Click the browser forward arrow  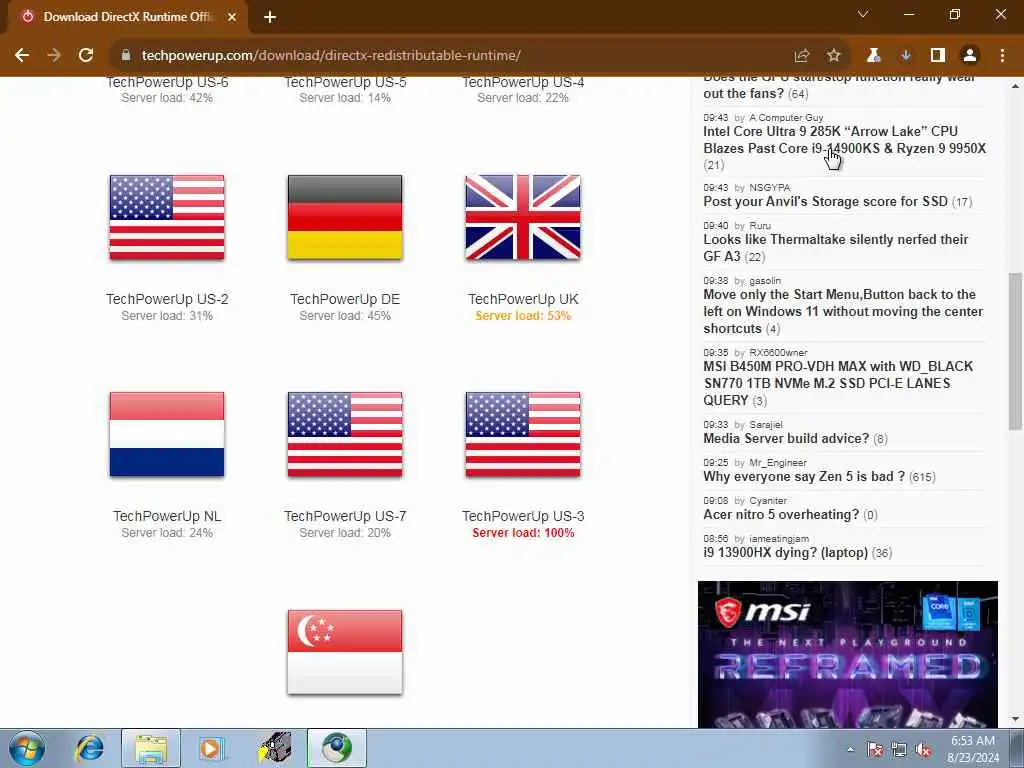pyautogui.click(x=54, y=56)
